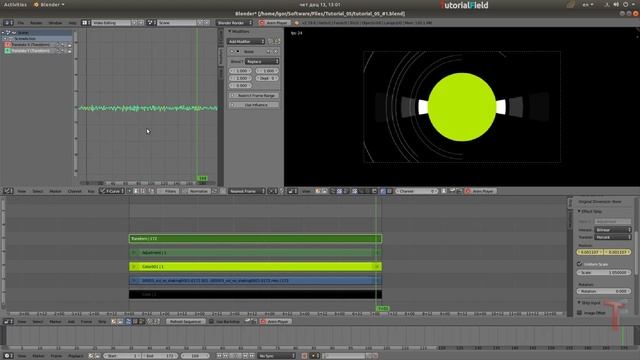Click the Depth value field
Screen dimensions: 640x360
point(267,78)
